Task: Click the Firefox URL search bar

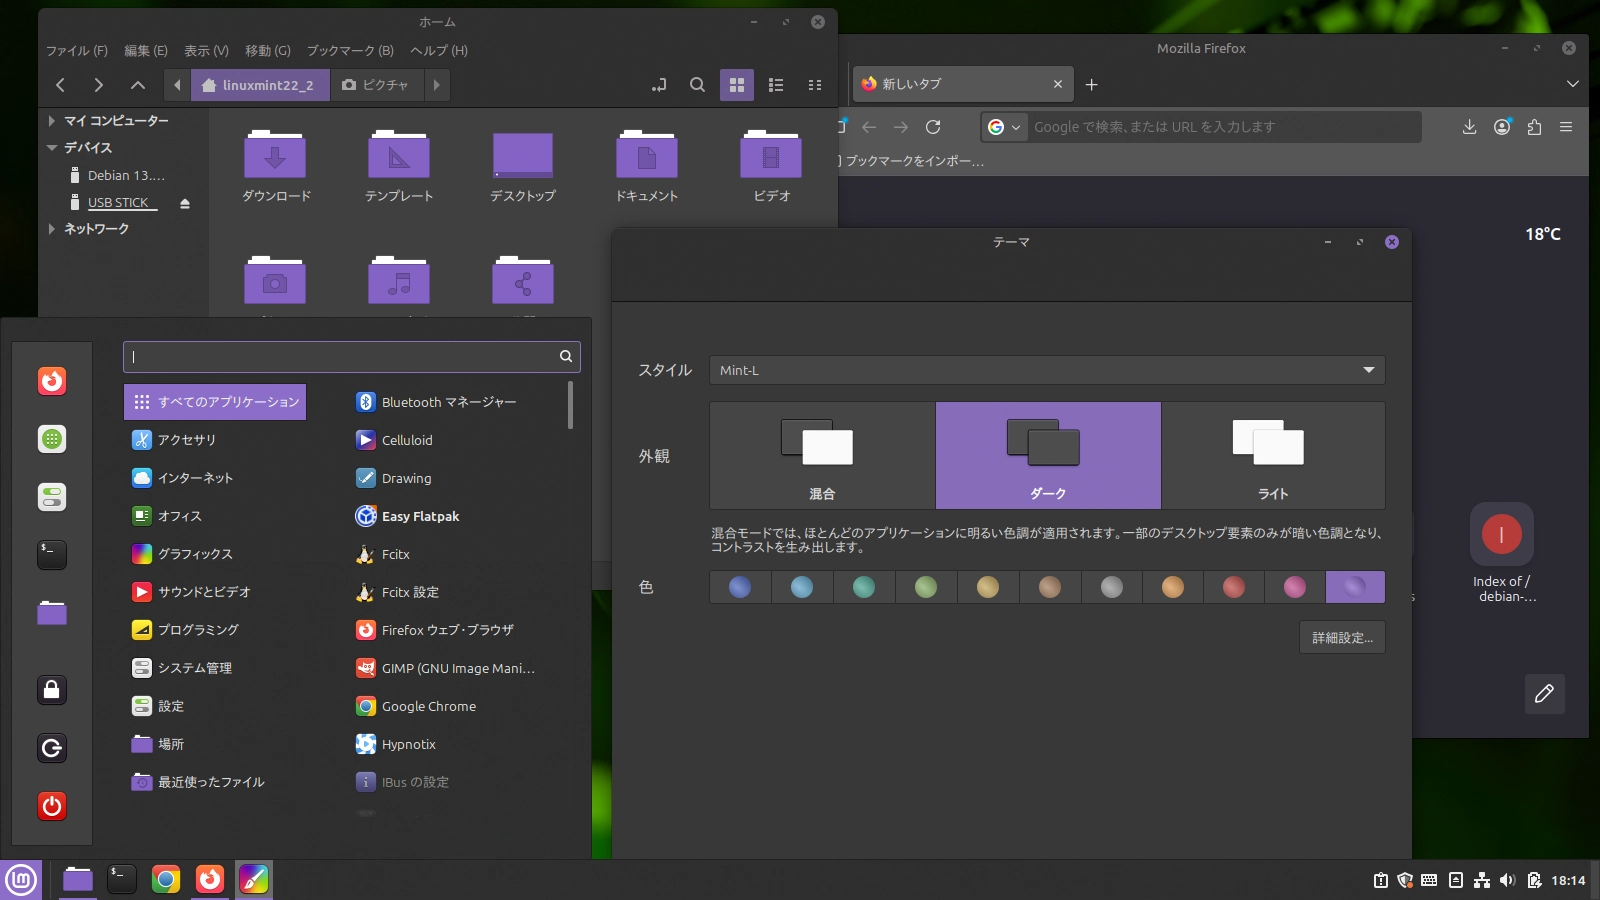Action: (x=1201, y=127)
